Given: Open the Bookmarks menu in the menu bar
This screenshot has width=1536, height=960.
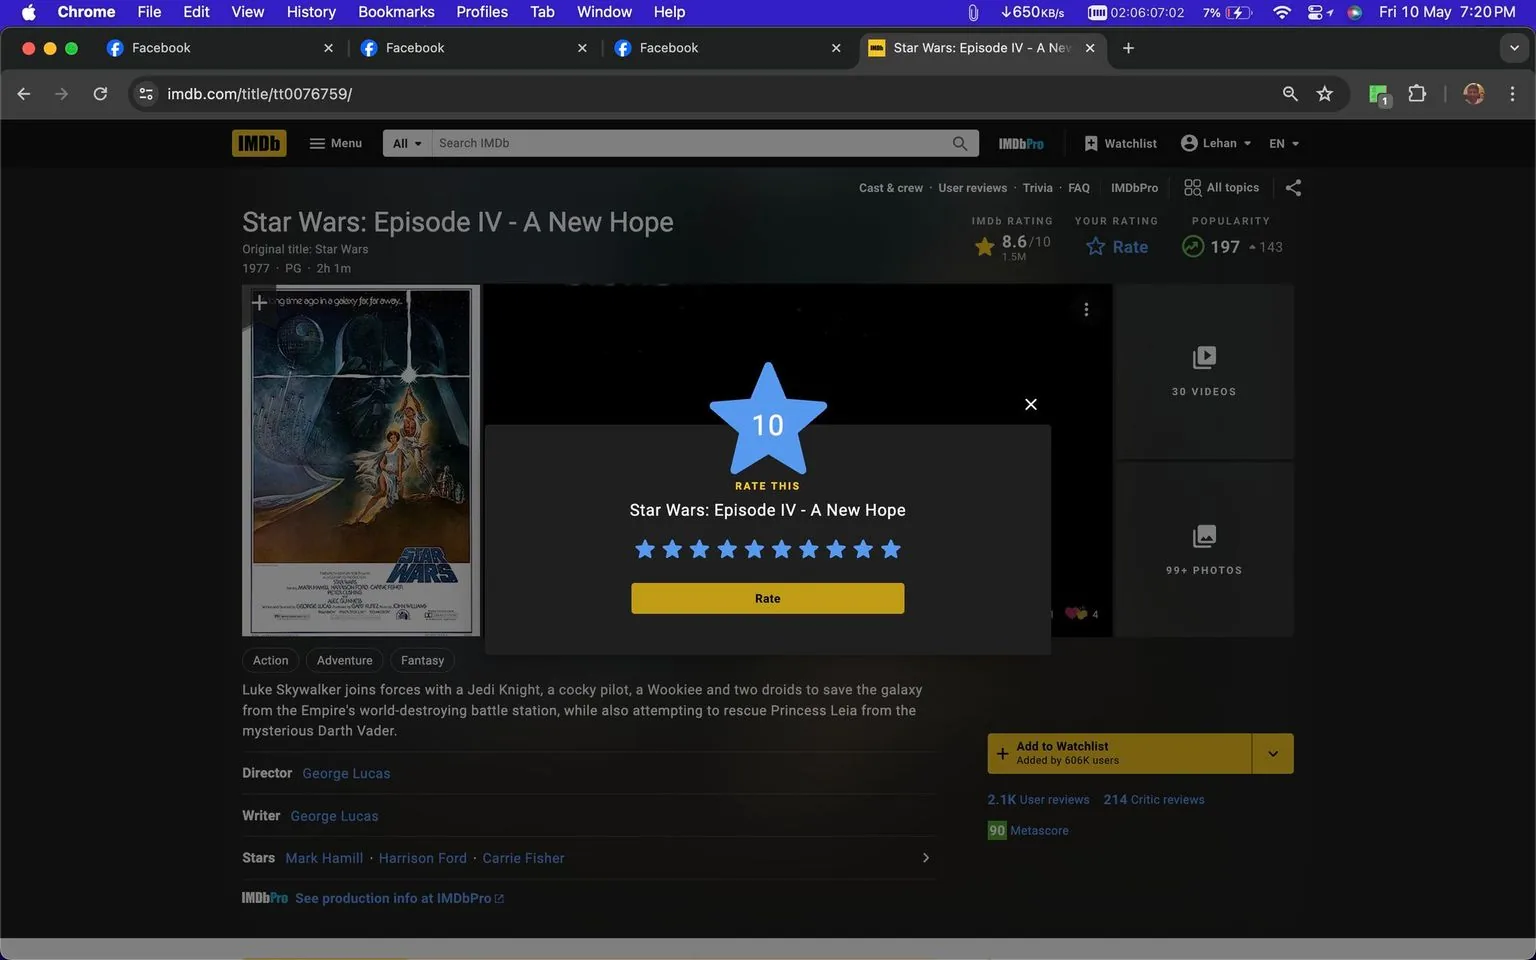Looking at the screenshot, I should pyautogui.click(x=396, y=12).
